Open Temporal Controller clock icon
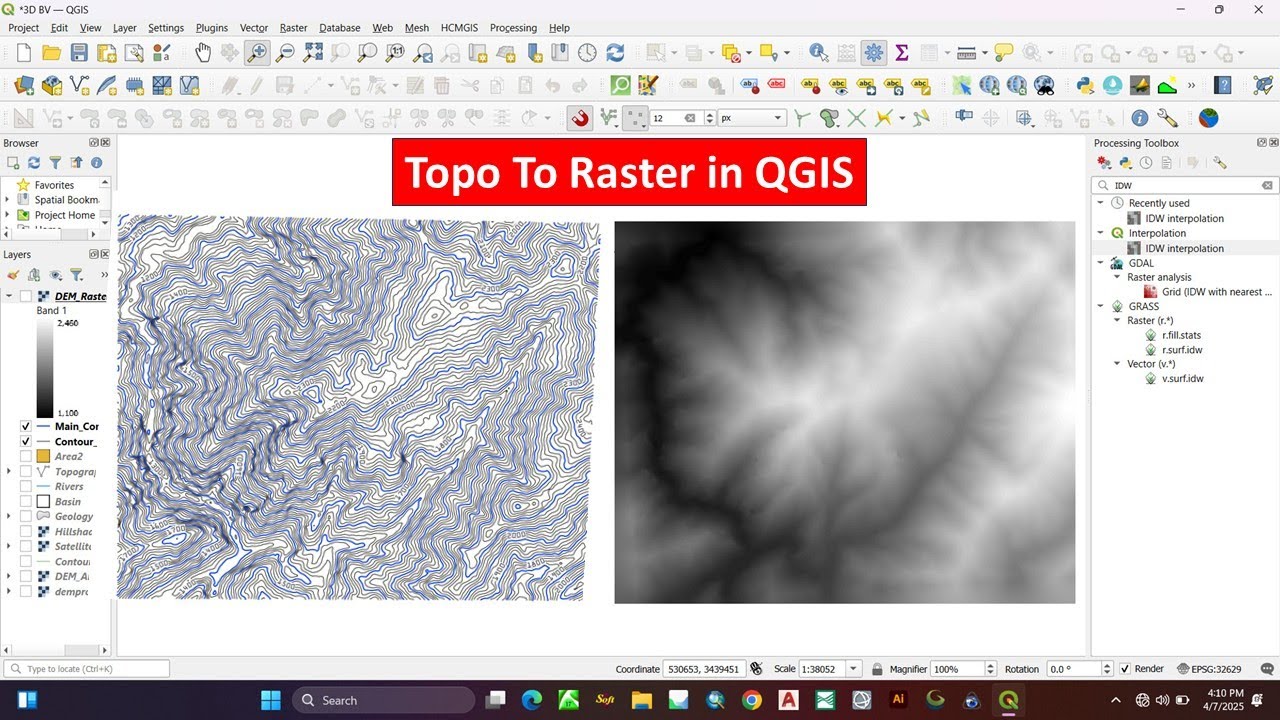Viewport: 1280px width, 720px height. (x=587, y=52)
